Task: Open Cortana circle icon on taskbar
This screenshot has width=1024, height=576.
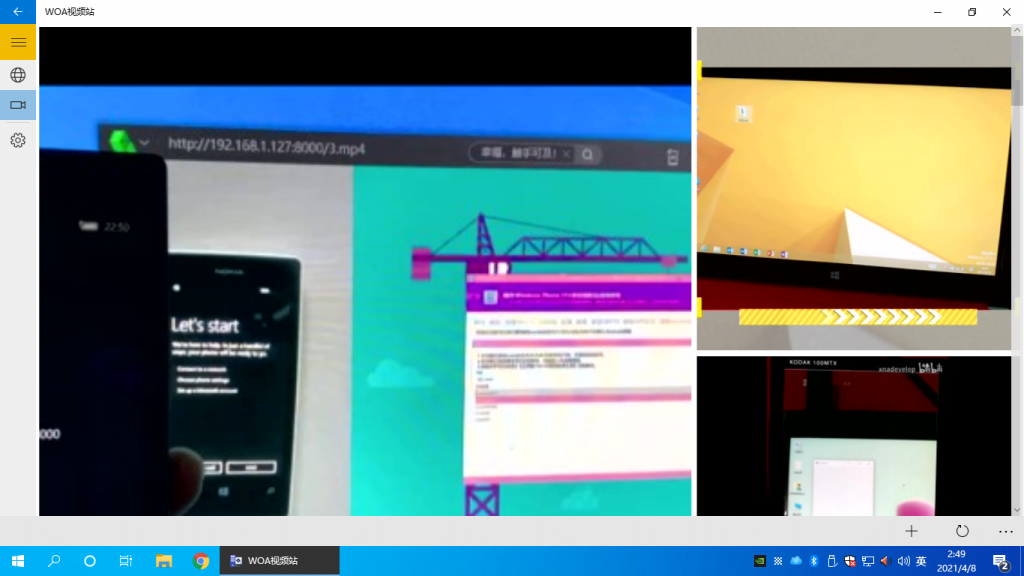Action: 90,561
